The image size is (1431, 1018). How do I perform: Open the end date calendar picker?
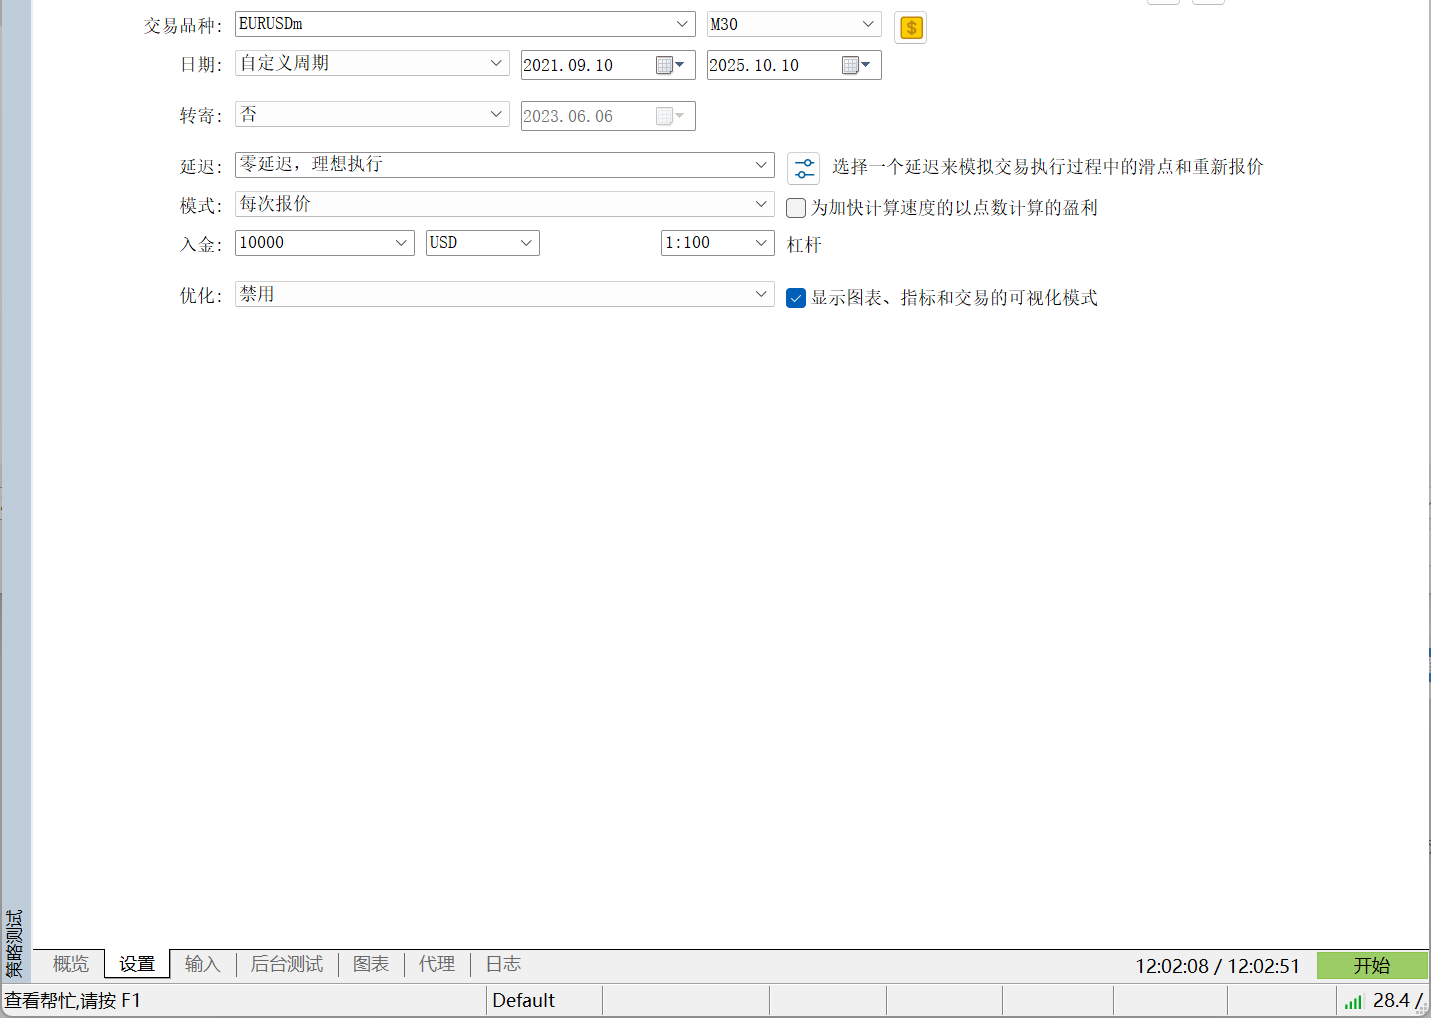851,64
